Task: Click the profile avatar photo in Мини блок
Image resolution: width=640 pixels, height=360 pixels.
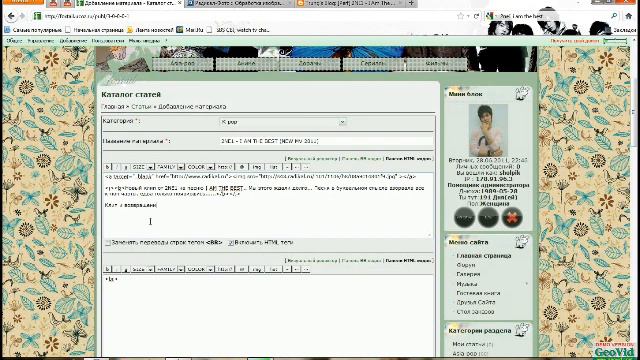Action: (x=488, y=130)
